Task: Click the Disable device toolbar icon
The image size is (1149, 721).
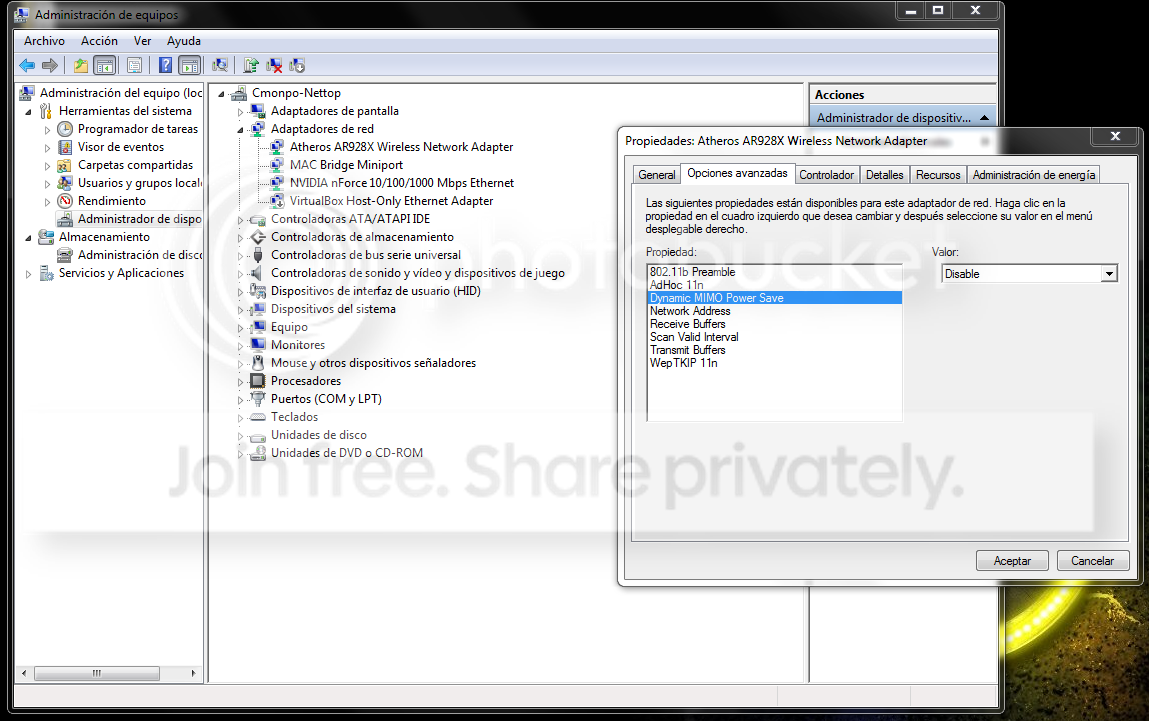Action: point(297,66)
